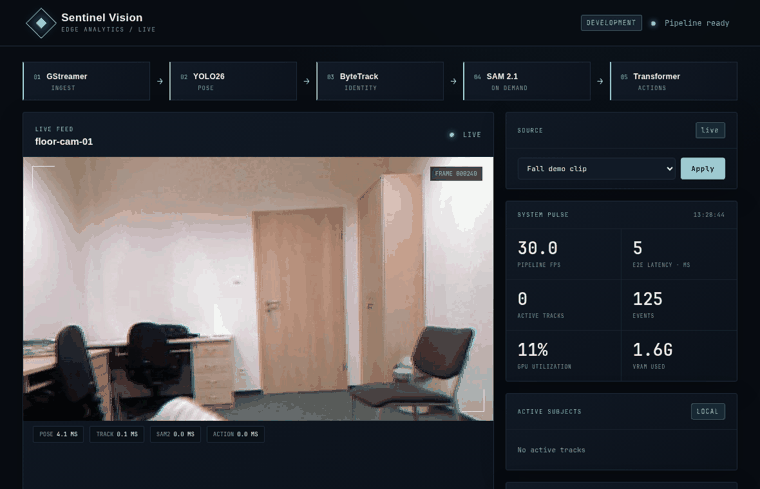Screen dimensions: 760x489
Task: Click the Pipeline ready status indicator
Action: 690,23
